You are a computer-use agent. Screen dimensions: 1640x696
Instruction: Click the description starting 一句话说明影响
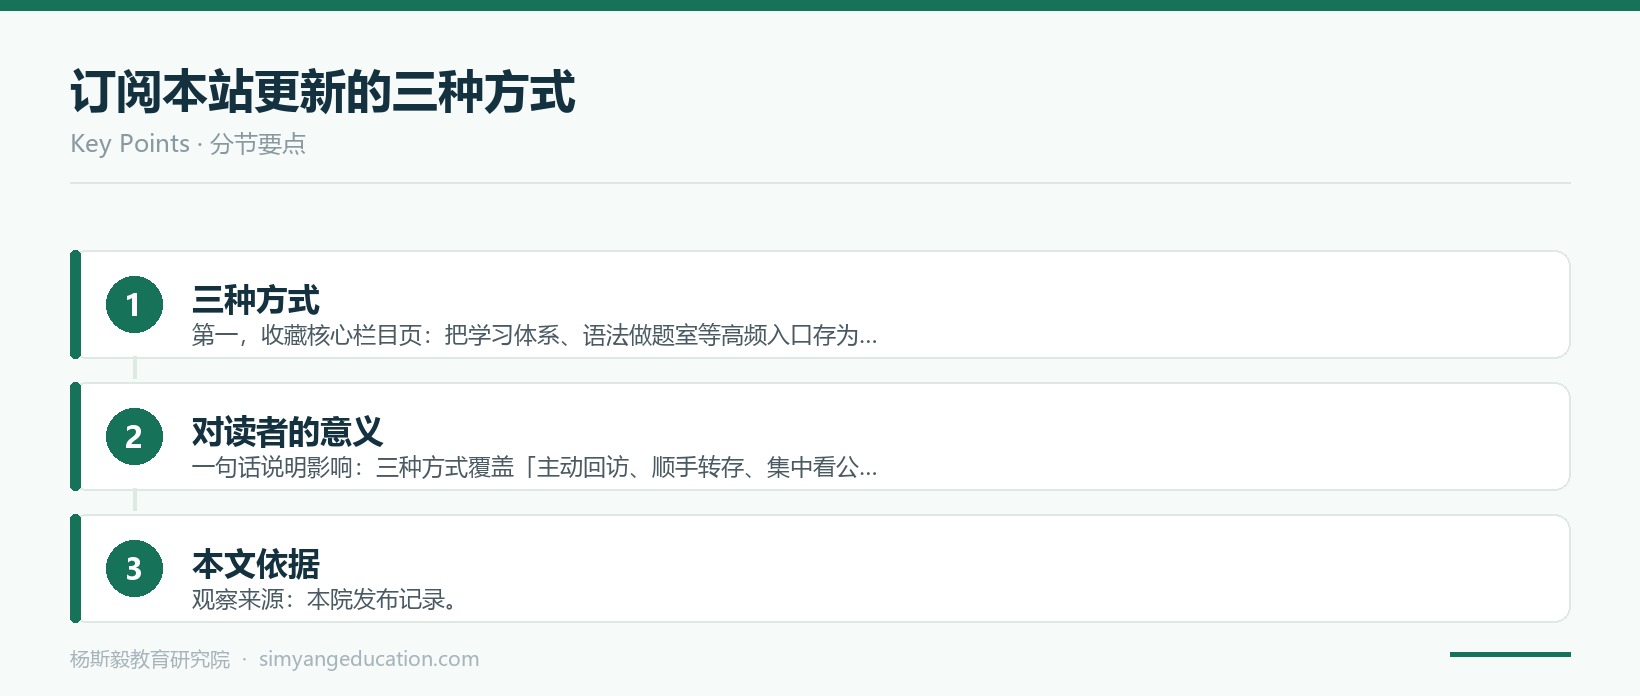(535, 467)
